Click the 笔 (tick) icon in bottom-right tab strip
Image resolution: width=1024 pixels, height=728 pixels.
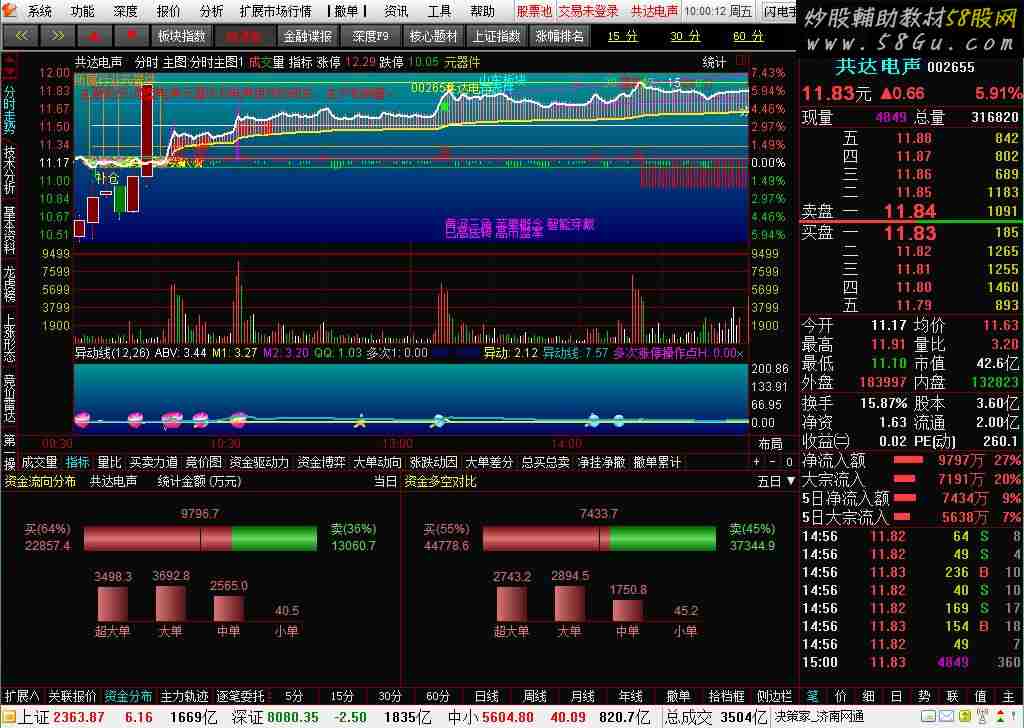pos(813,696)
